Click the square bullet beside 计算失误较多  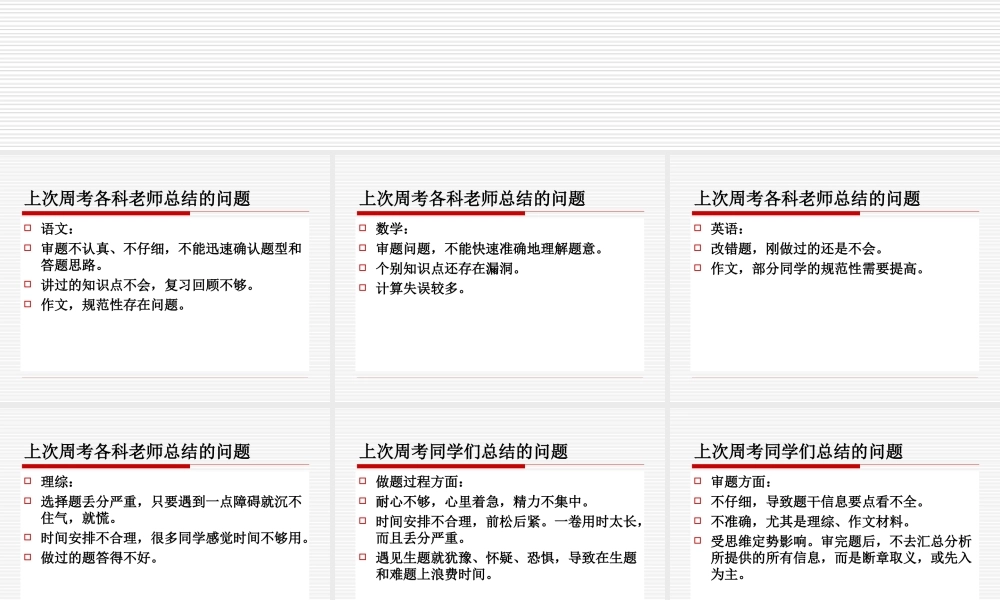coord(362,288)
